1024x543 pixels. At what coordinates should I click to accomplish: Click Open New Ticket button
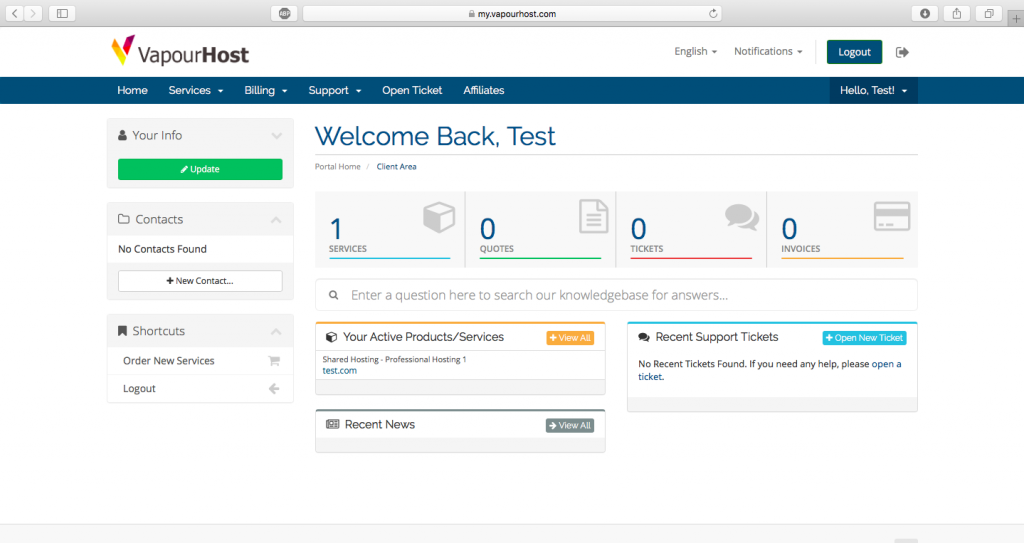pos(865,338)
